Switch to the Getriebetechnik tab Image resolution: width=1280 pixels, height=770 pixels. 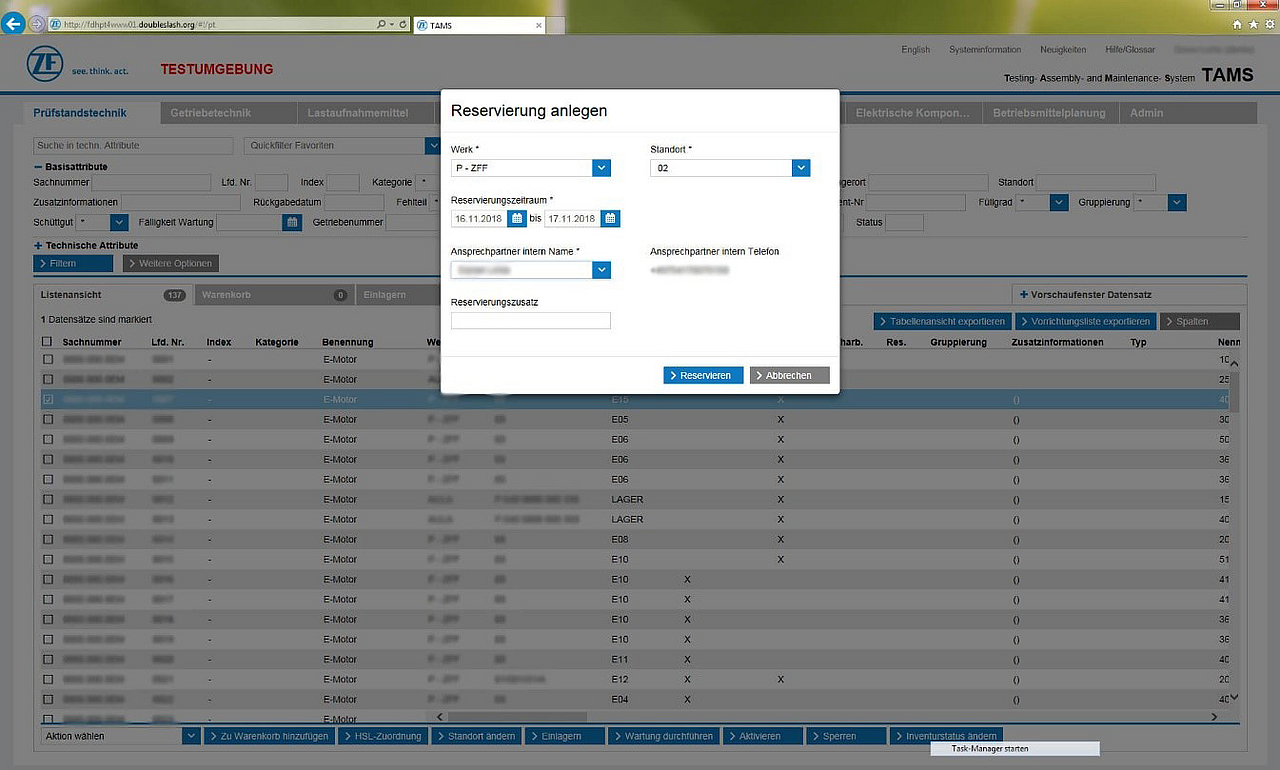210,113
